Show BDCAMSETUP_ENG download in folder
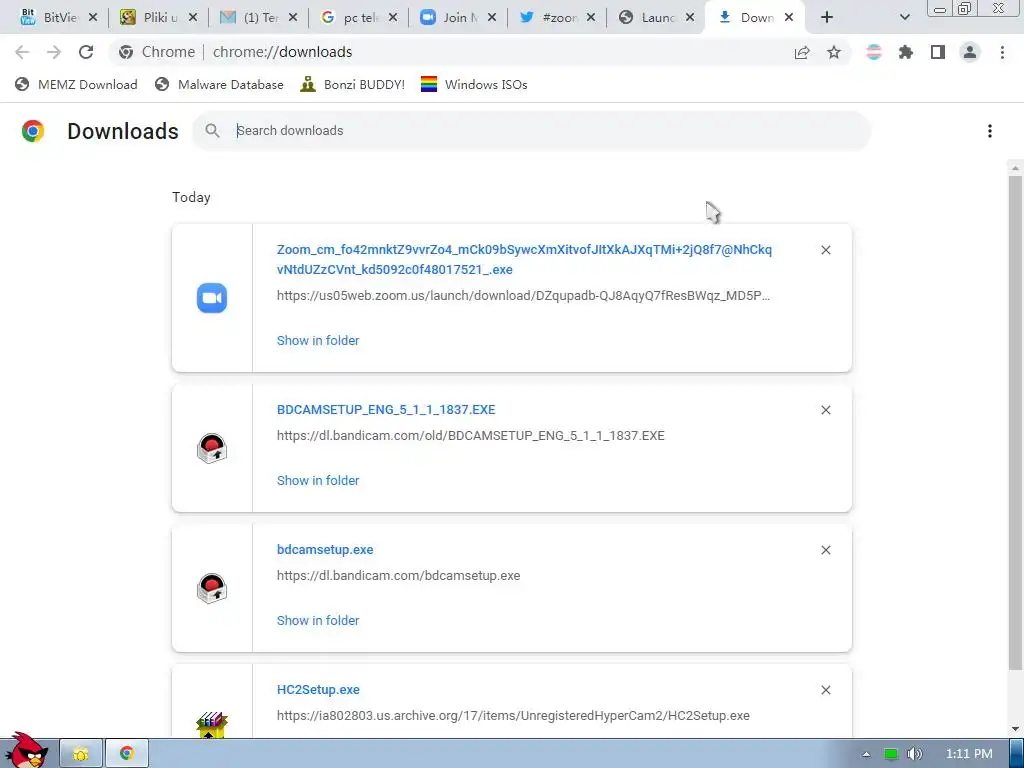This screenshot has width=1024, height=768. point(318,481)
